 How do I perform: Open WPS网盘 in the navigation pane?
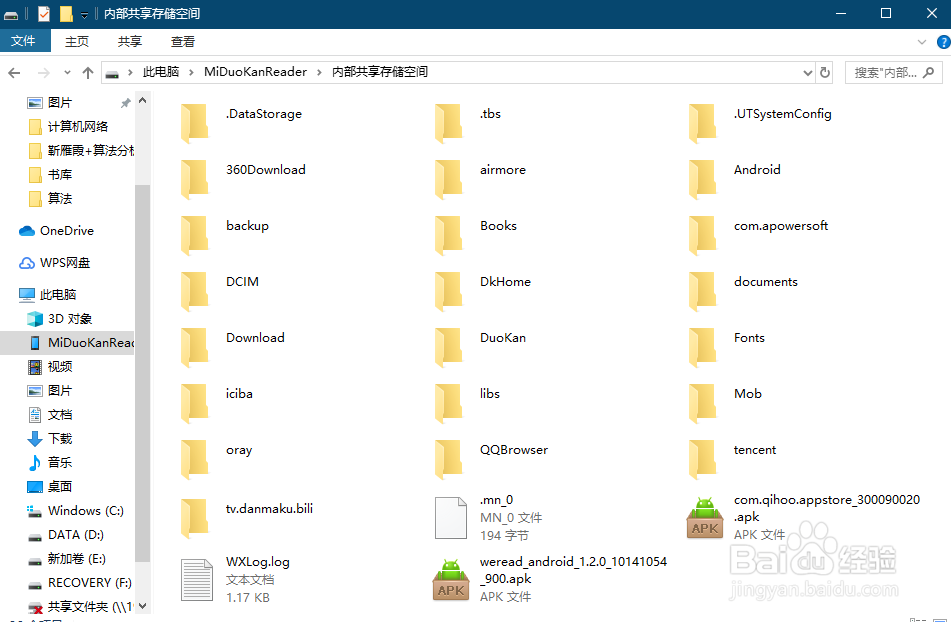(55, 263)
